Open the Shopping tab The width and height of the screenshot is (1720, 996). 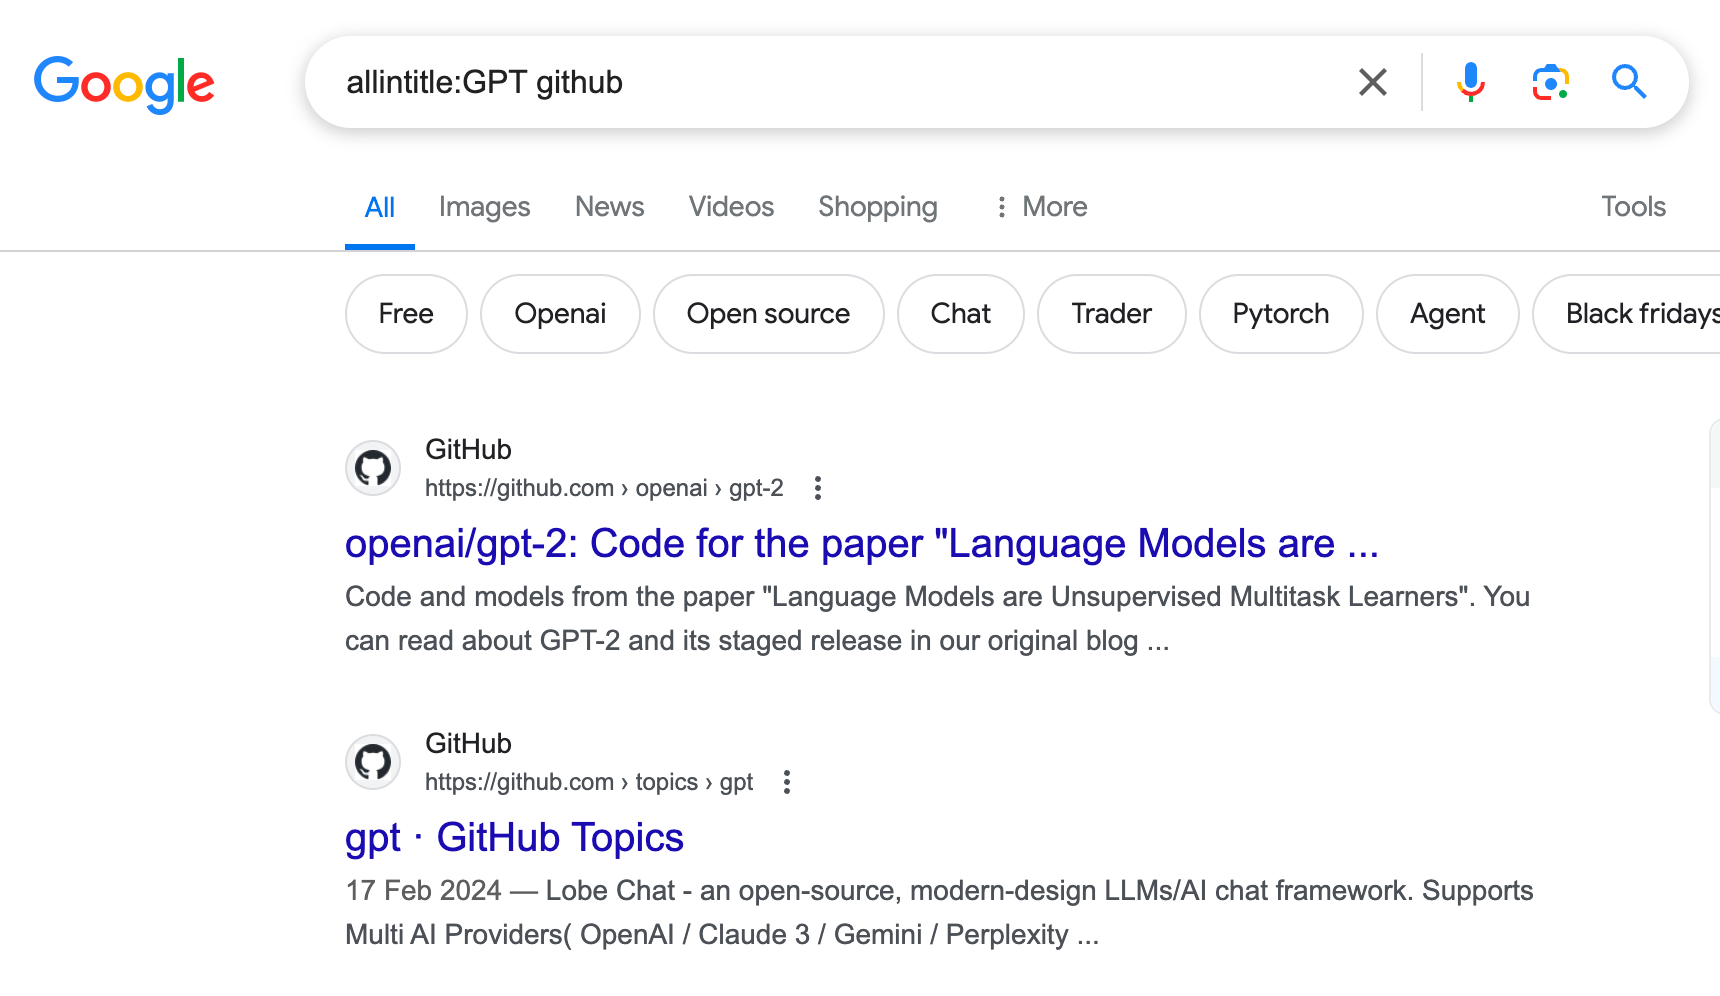coord(878,207)
